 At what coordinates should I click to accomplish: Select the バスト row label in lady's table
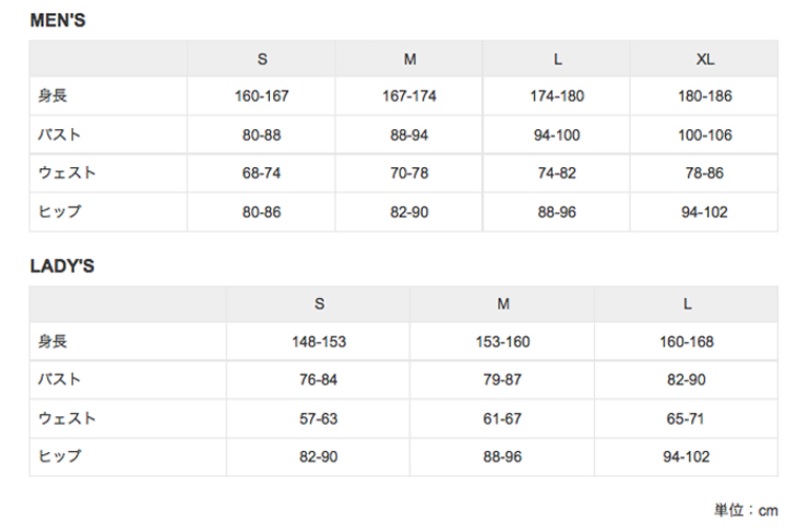tap(59, 380)
